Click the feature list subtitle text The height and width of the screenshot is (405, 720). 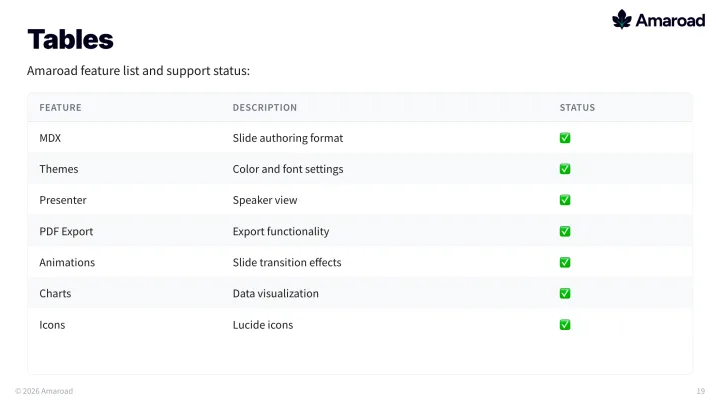coord(138,71)
